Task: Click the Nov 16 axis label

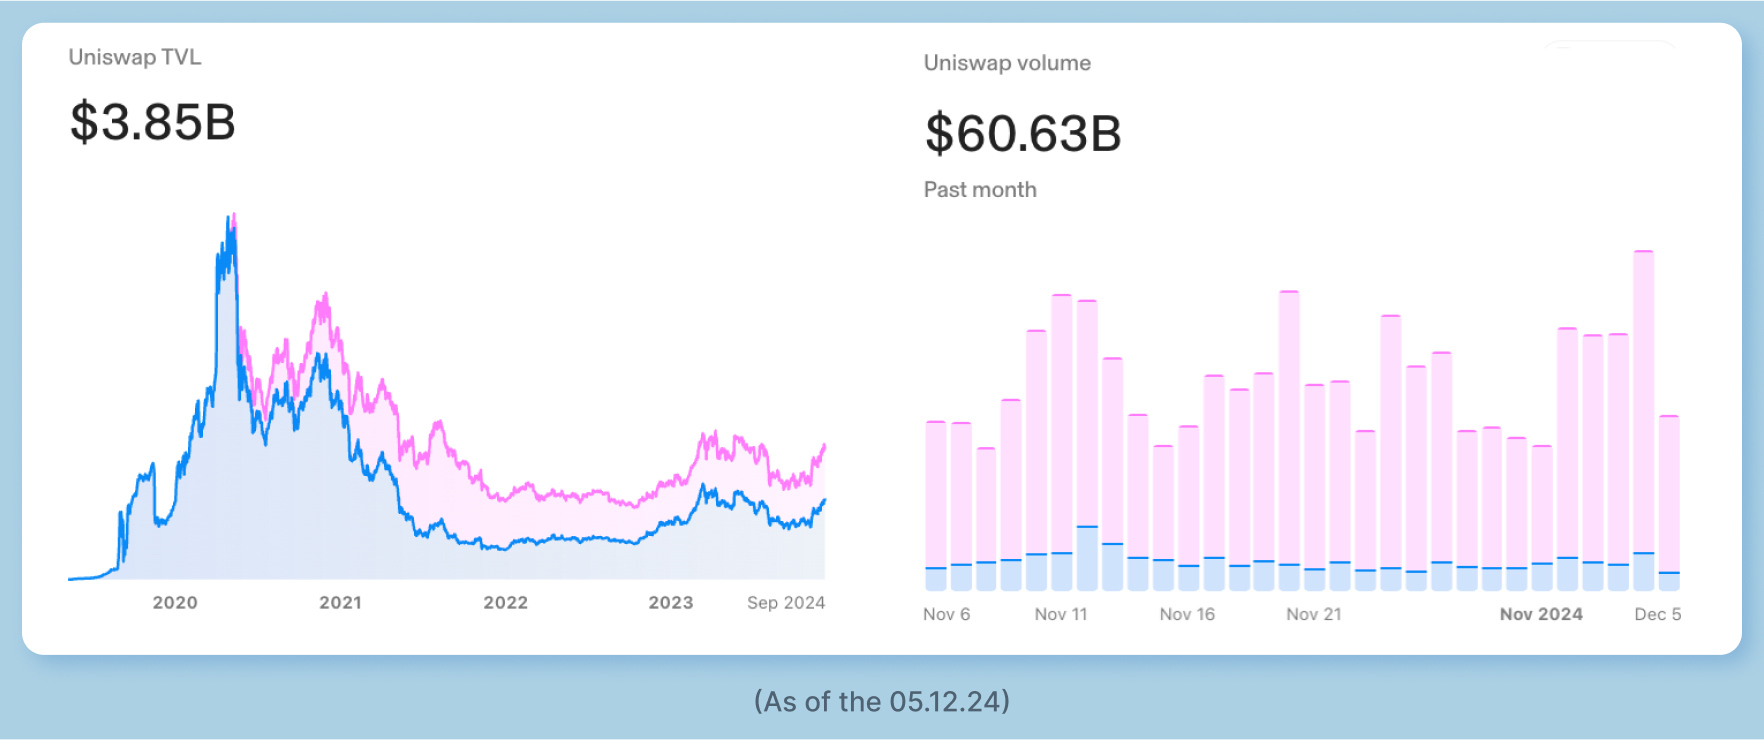Action: tap(1187, 614)
